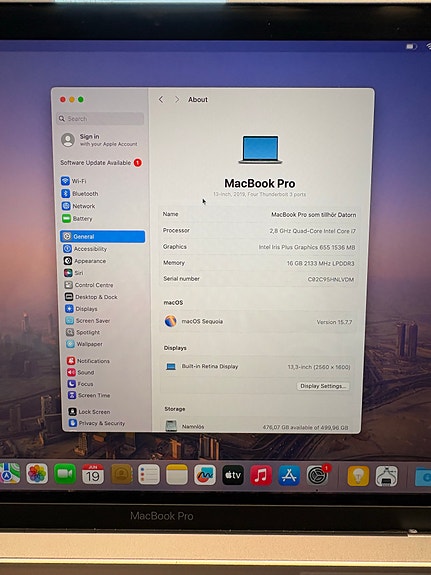Focus the Search field in sidebar

coord(100,118)
